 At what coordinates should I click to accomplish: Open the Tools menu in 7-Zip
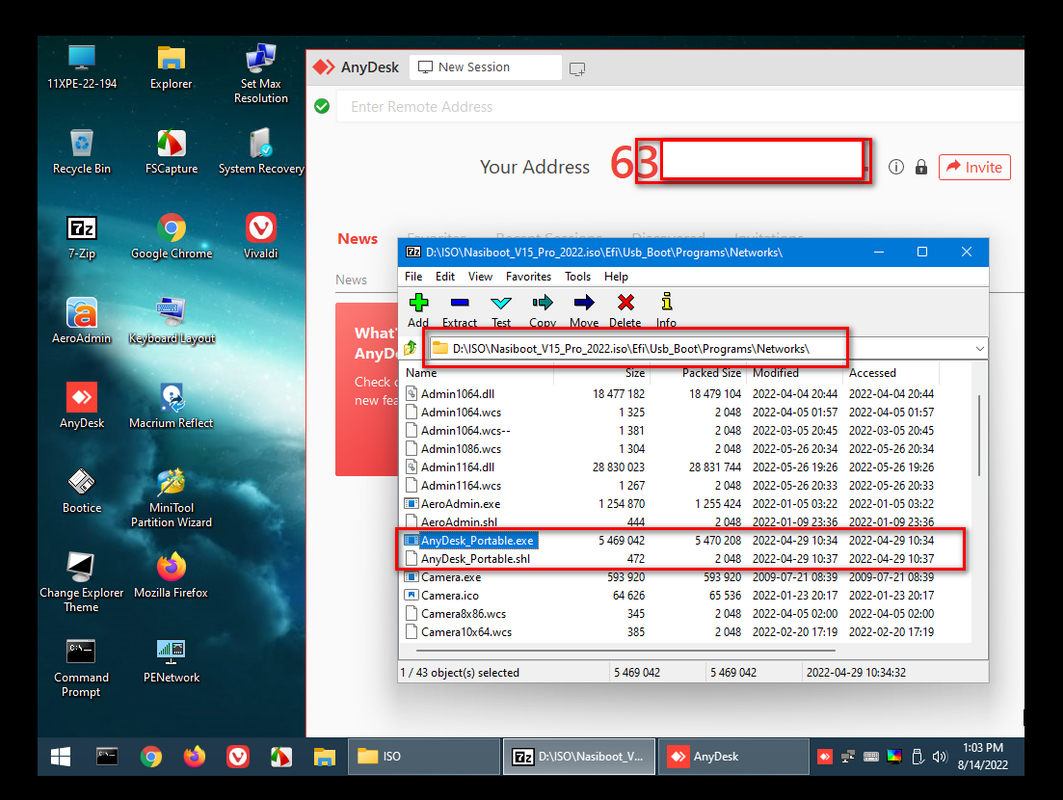click(x=578, y=277)
